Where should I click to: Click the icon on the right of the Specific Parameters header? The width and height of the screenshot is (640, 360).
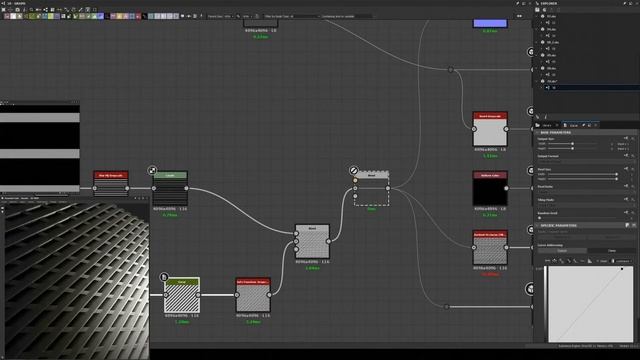(633, 225)
